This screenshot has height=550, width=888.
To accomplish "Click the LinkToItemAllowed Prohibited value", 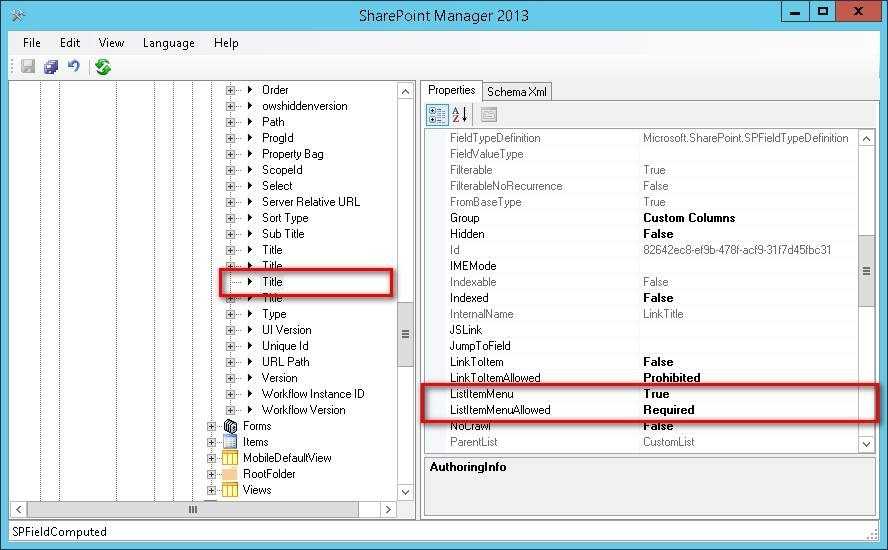I will [x=672, y=378].
